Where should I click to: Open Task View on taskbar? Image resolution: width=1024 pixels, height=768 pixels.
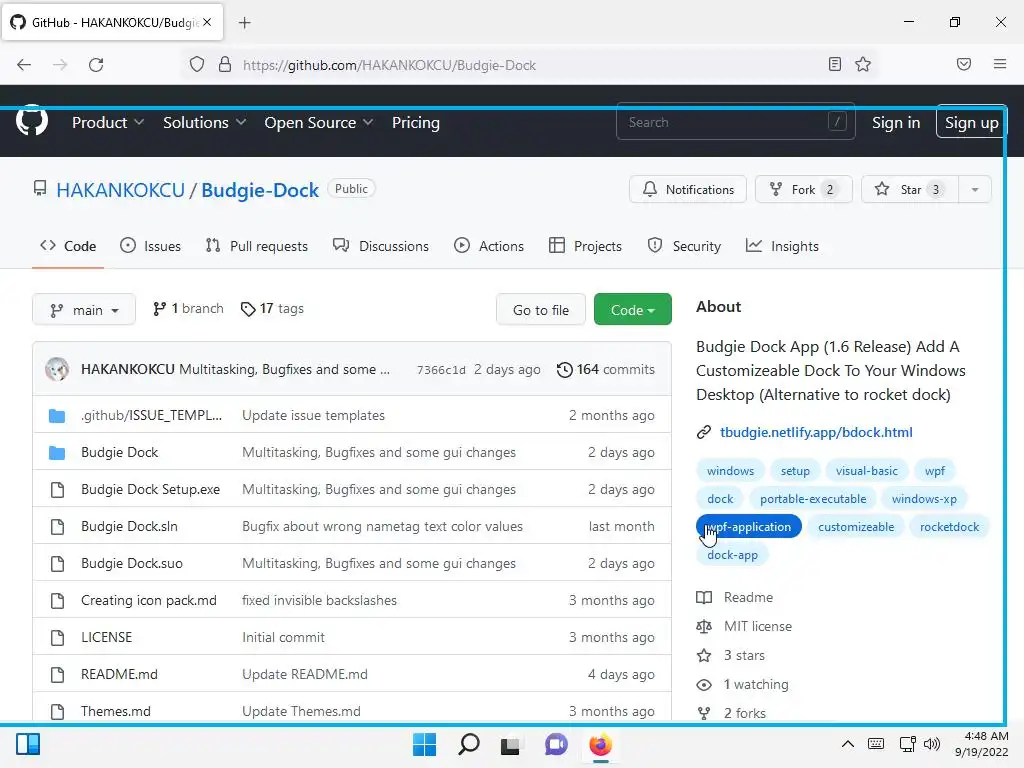tap(511, 745)
